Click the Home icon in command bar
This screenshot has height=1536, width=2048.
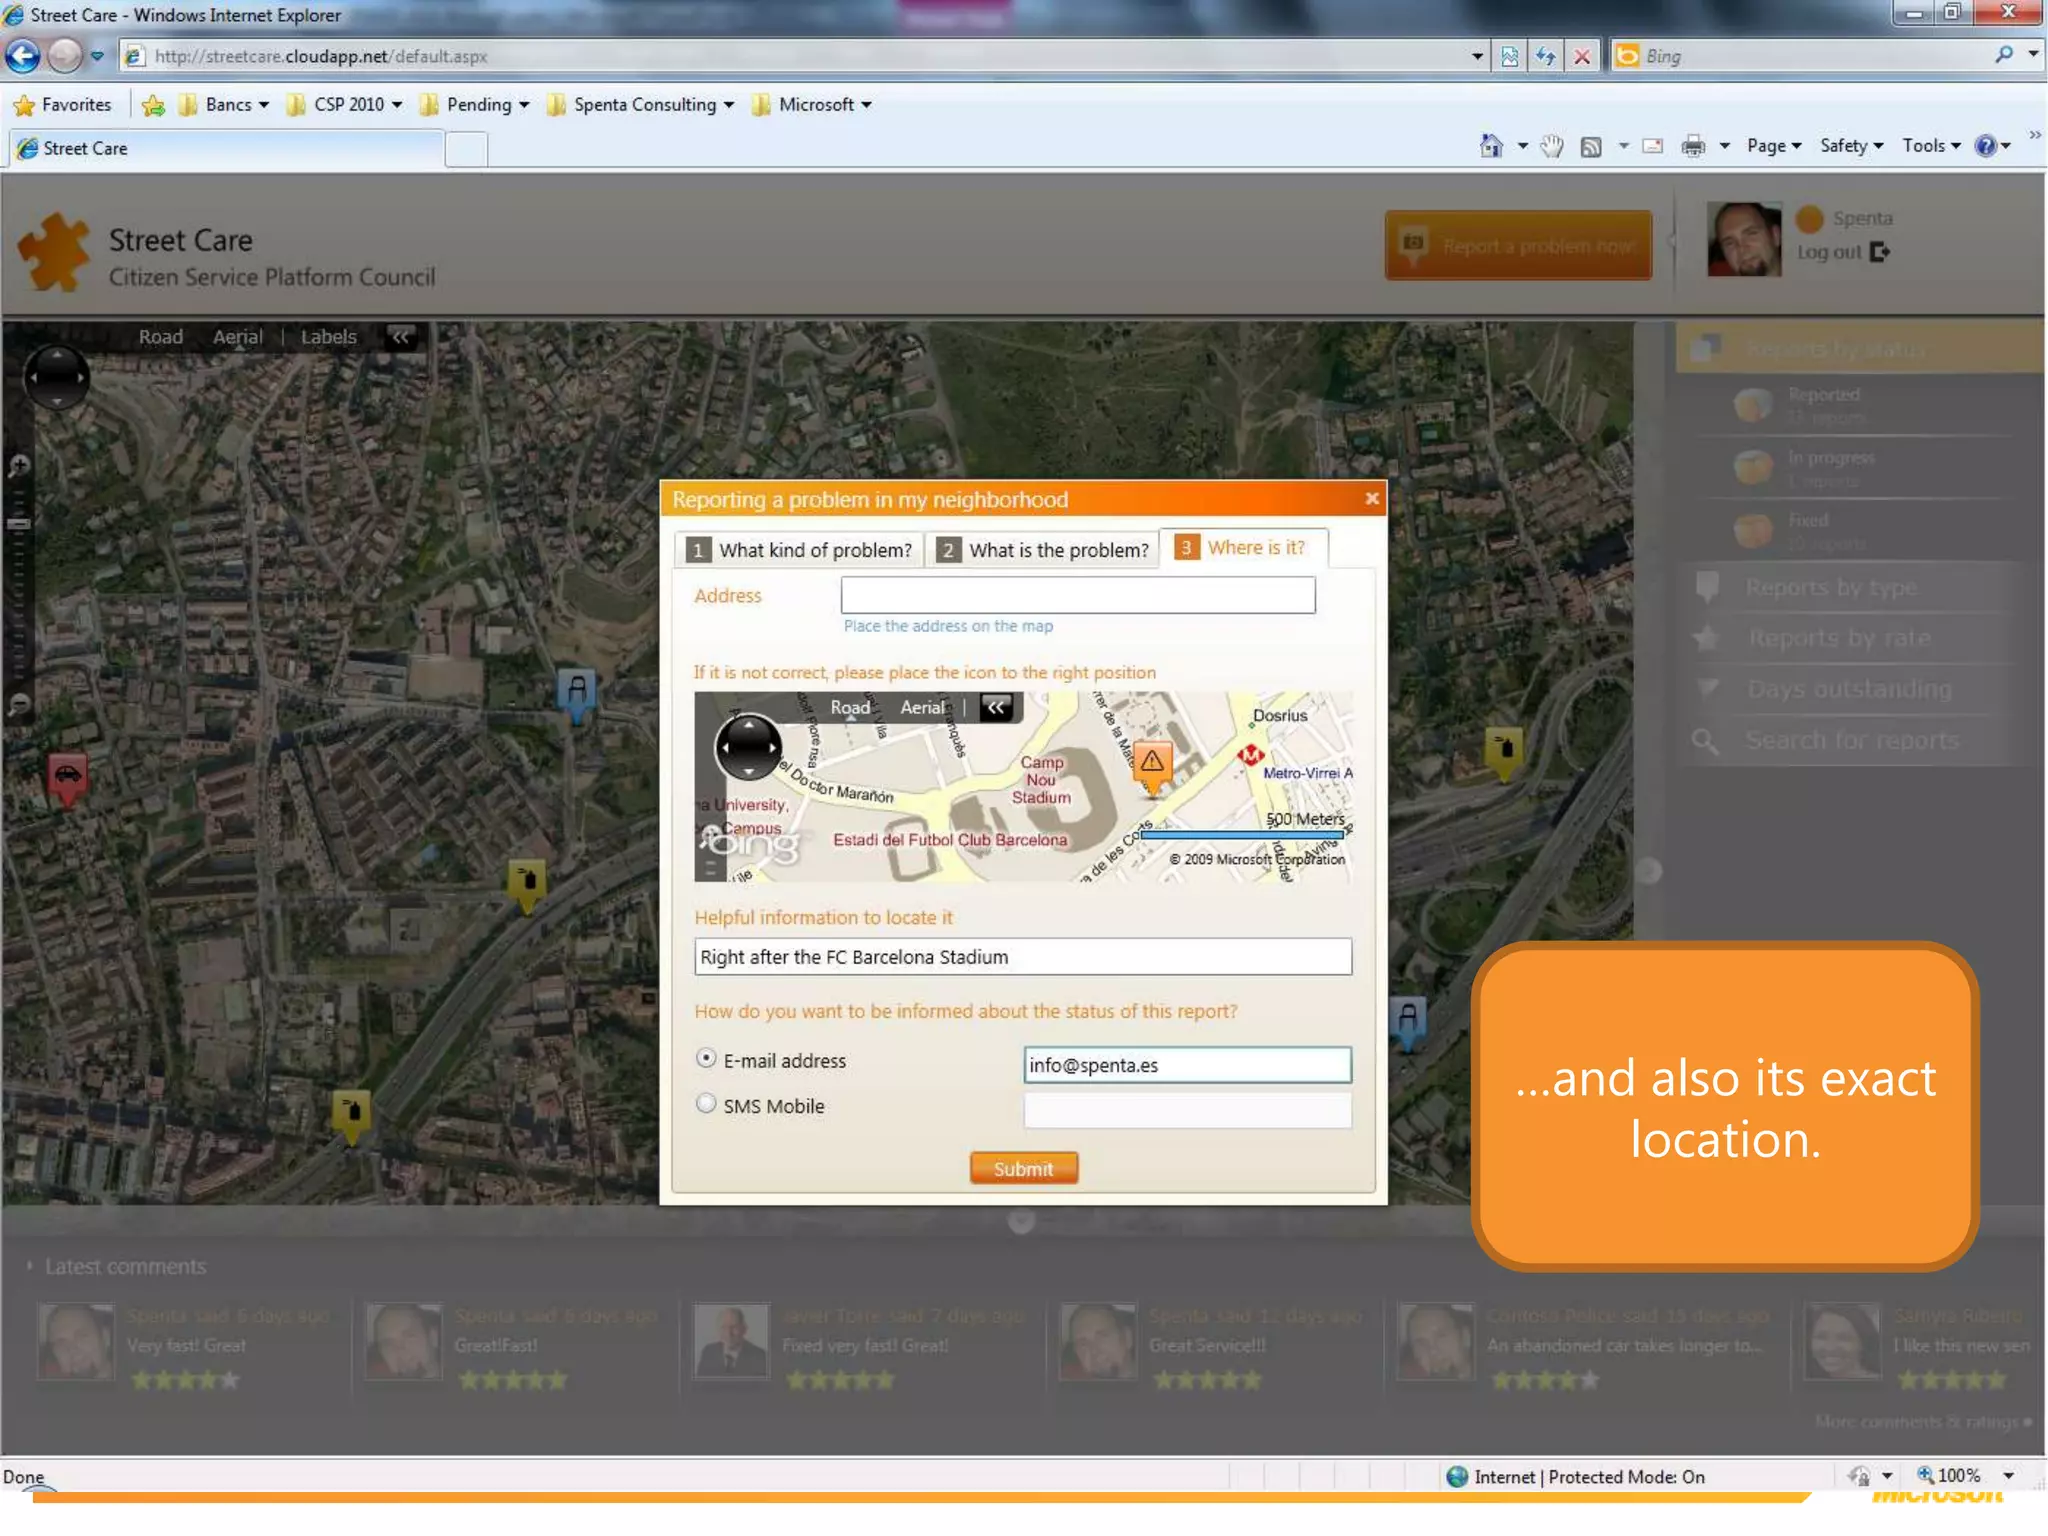pyautogui.click(x=1491, y=146)
